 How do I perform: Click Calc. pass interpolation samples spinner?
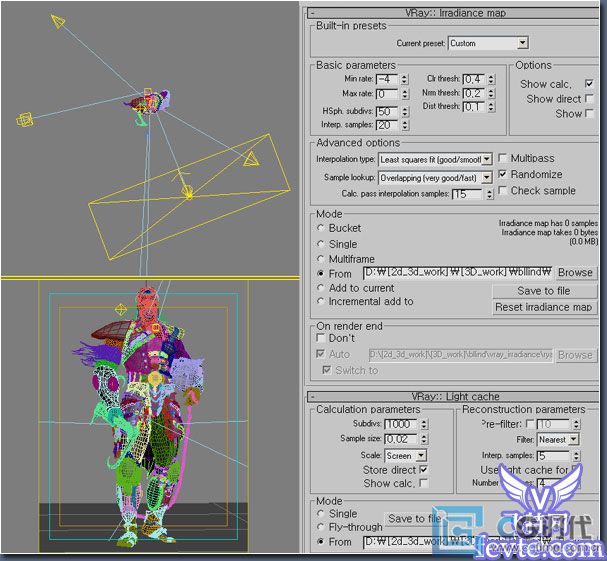490,194
